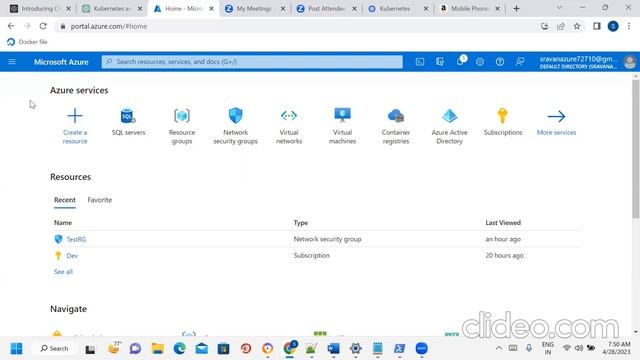Click Last Viewed column header
The image size is (640, 360).
pyautogui.click(x=503, y=223)
